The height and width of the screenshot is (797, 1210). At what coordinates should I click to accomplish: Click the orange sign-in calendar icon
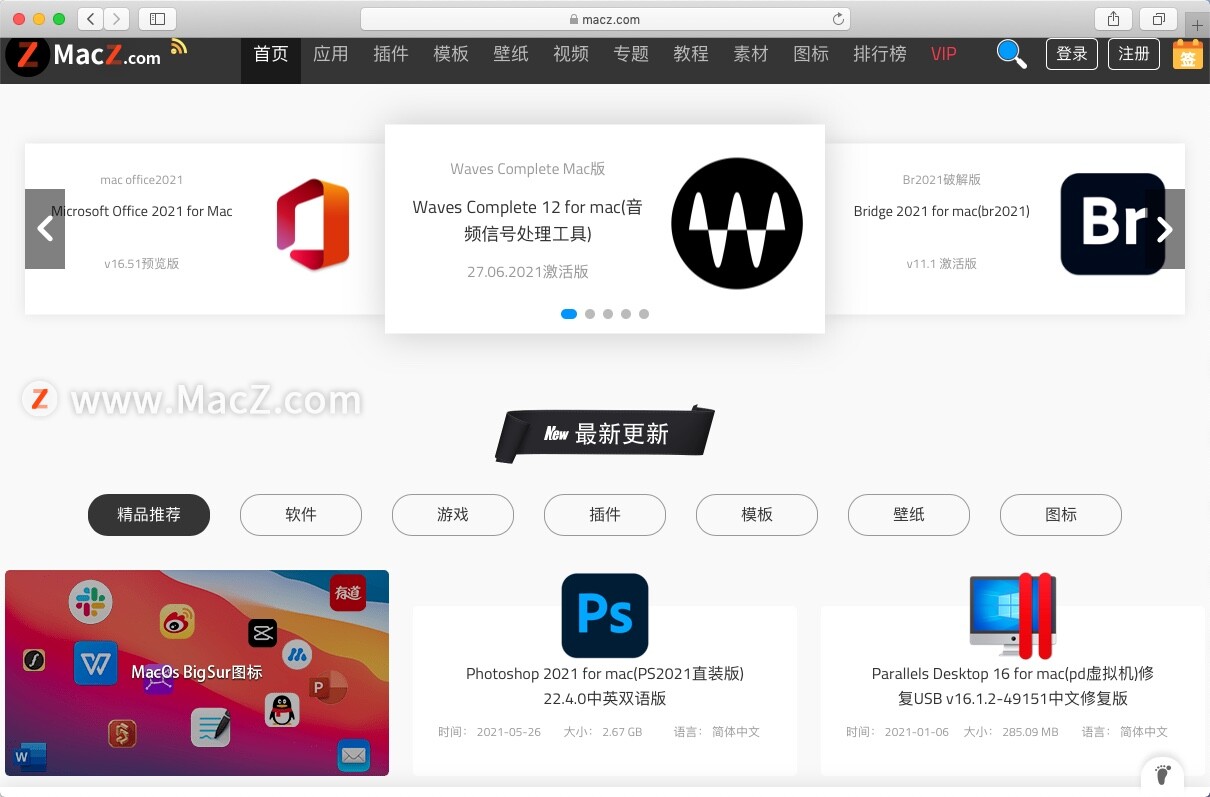click(1188, 54)
